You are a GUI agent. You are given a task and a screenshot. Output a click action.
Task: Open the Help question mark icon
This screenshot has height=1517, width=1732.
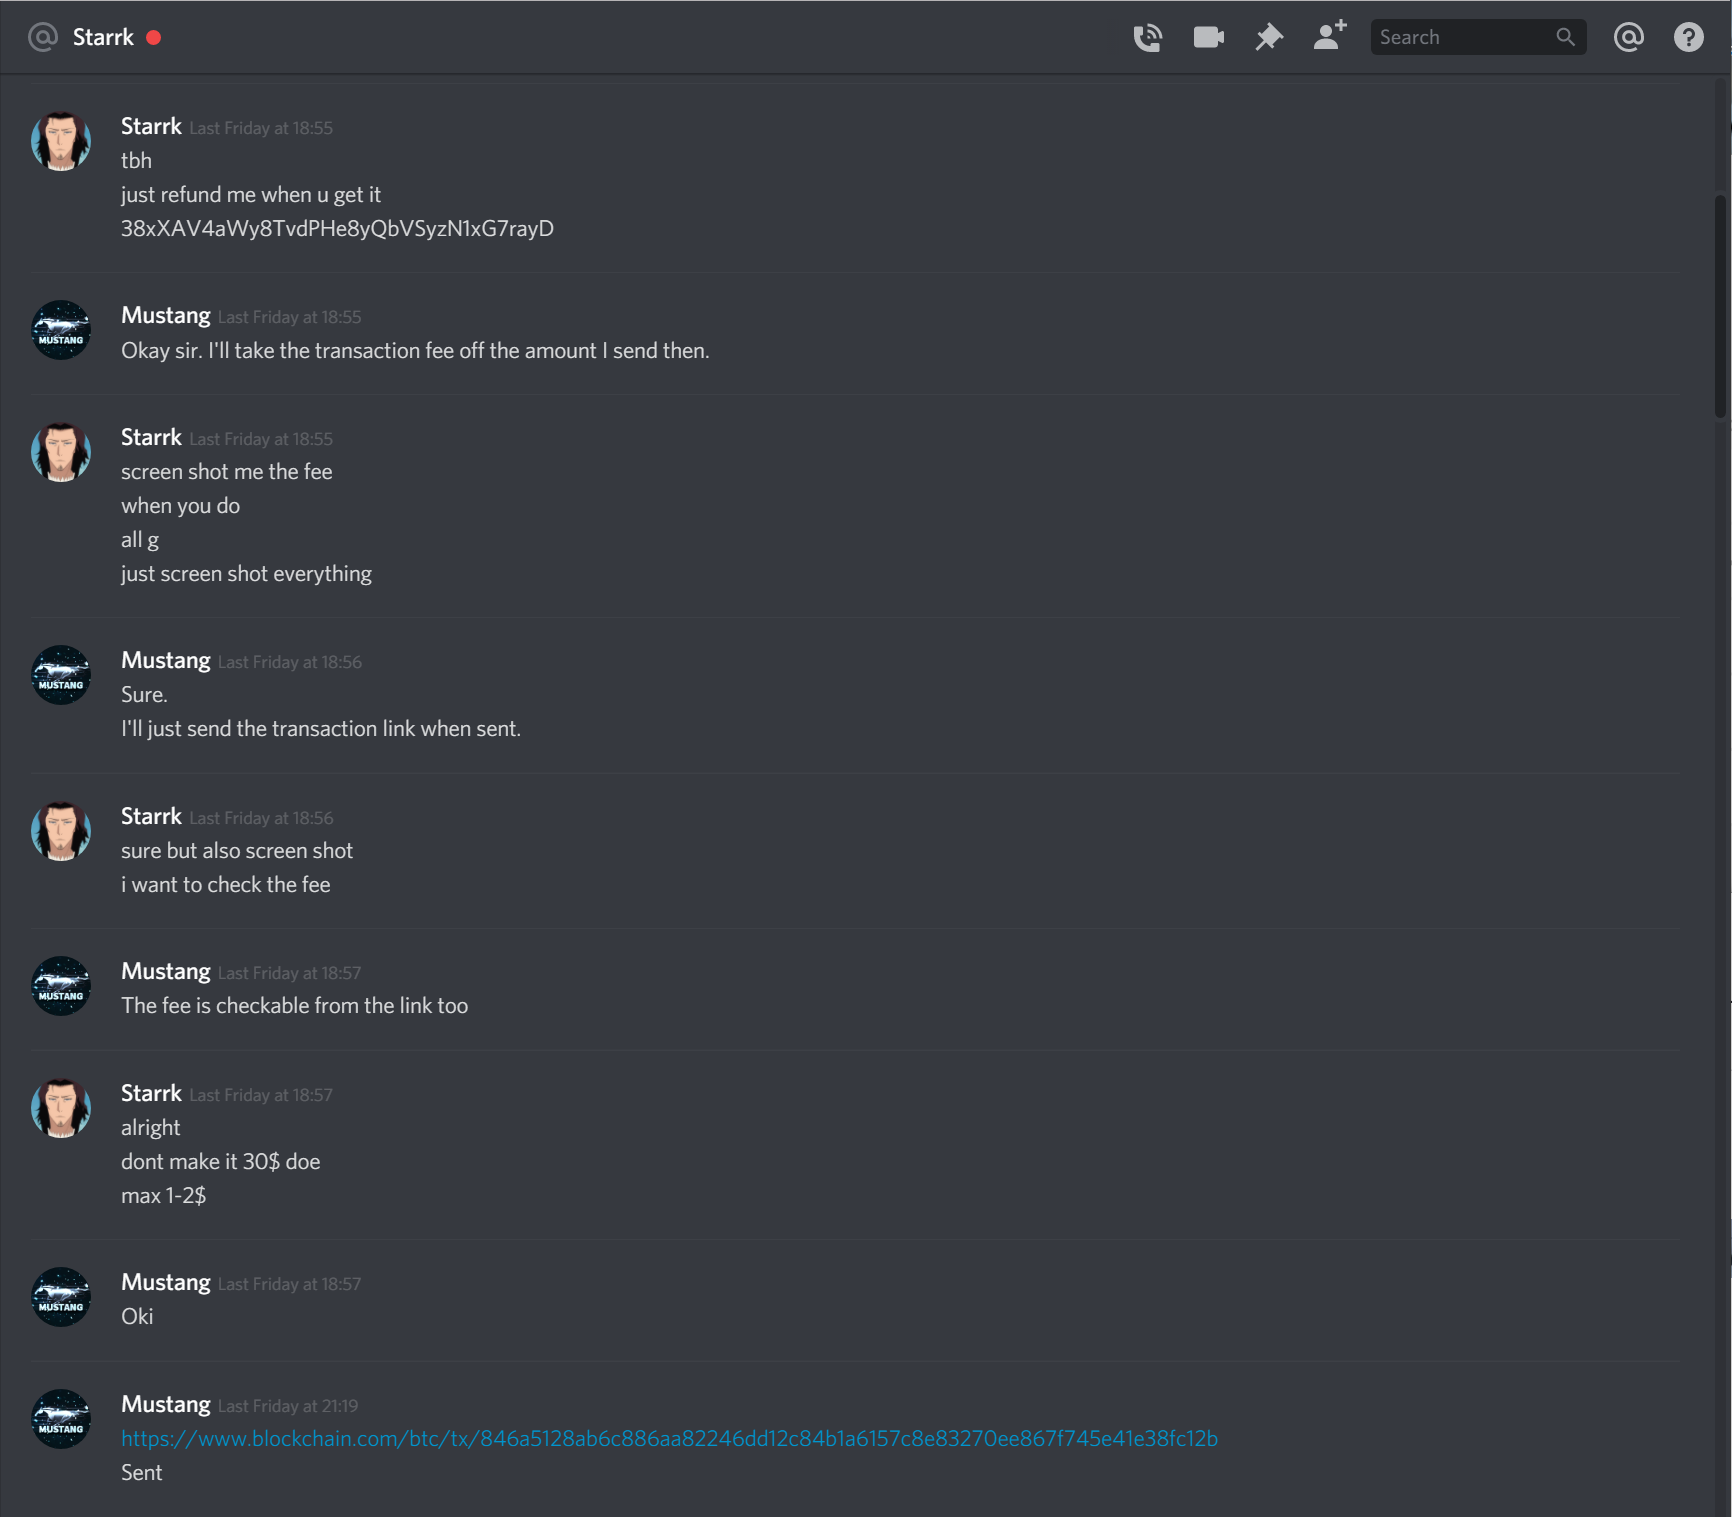coord(1689,37)
